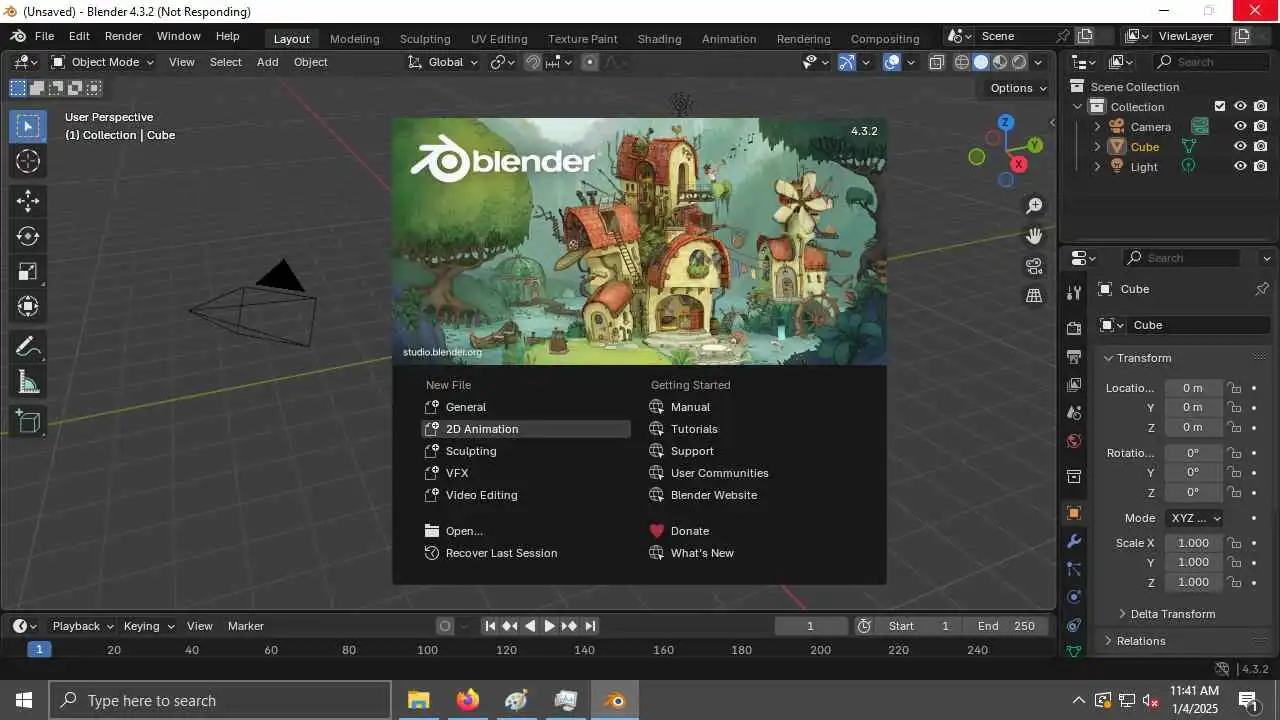
Task: Switch to Wireframe viewport shading
Action: [962, 62]
